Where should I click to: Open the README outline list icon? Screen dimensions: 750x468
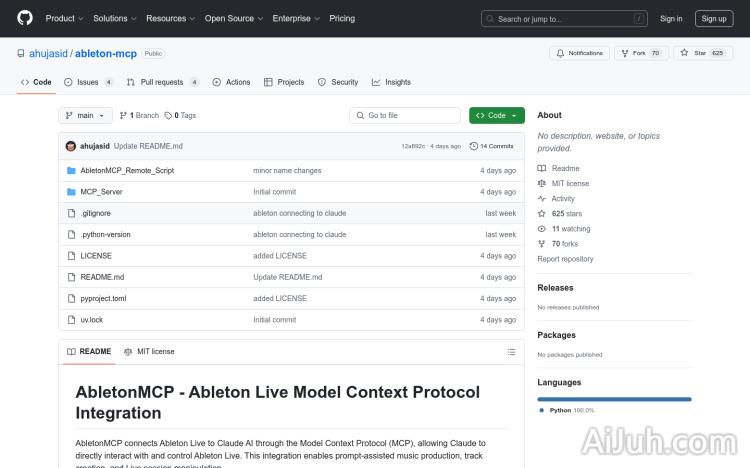click(511, 352)
